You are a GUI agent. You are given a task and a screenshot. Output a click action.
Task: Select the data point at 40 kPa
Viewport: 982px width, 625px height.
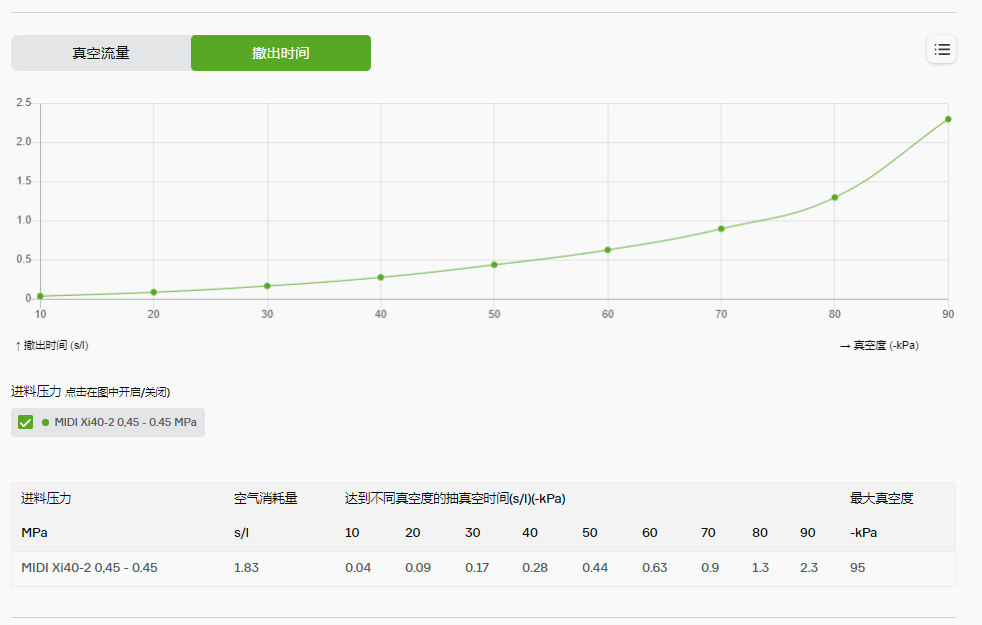pos(380,276)
